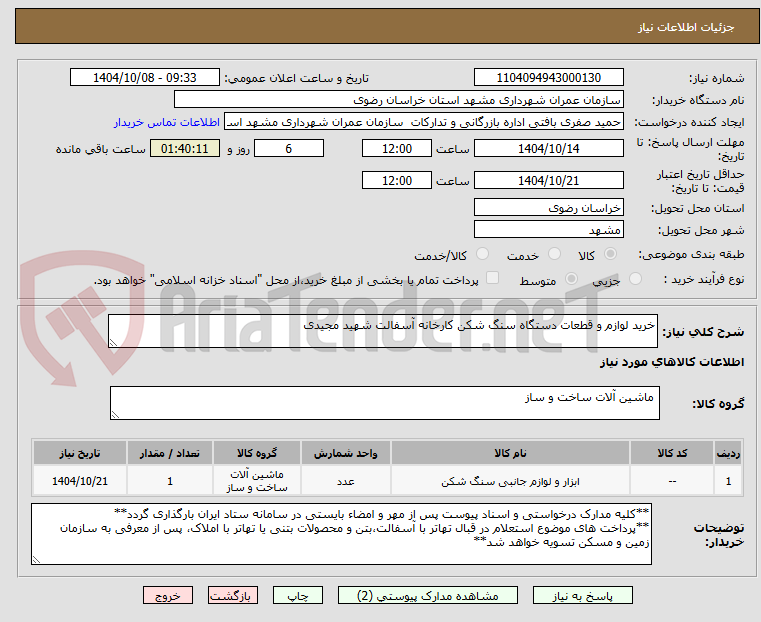This screenshot has height=622, width=761.
Task: Open مشاهده مدارک پیوستی (2) button
Action: tap(428, 595)
